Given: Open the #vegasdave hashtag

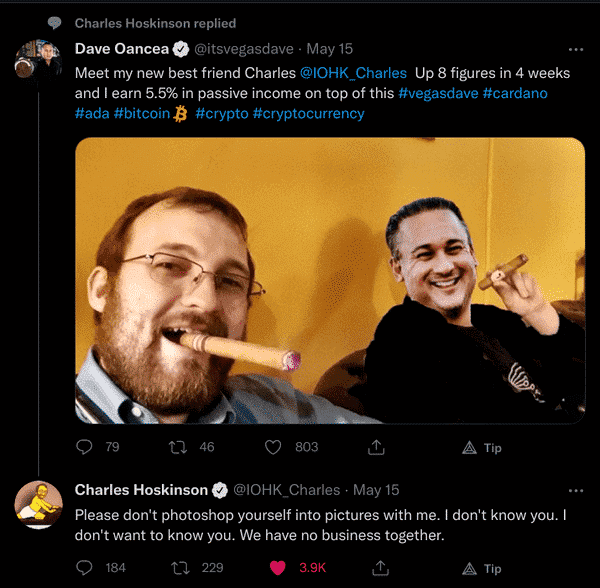Looking at the screenshot, I should pos(438,93).
